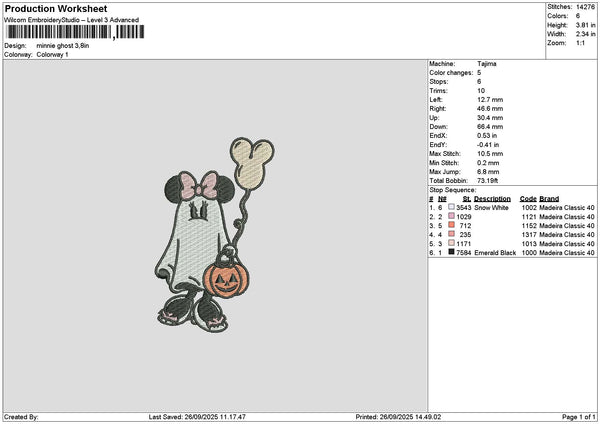Click the Machine Tajima value
This screenshot has width=600, height=424.
click(487, 64)
